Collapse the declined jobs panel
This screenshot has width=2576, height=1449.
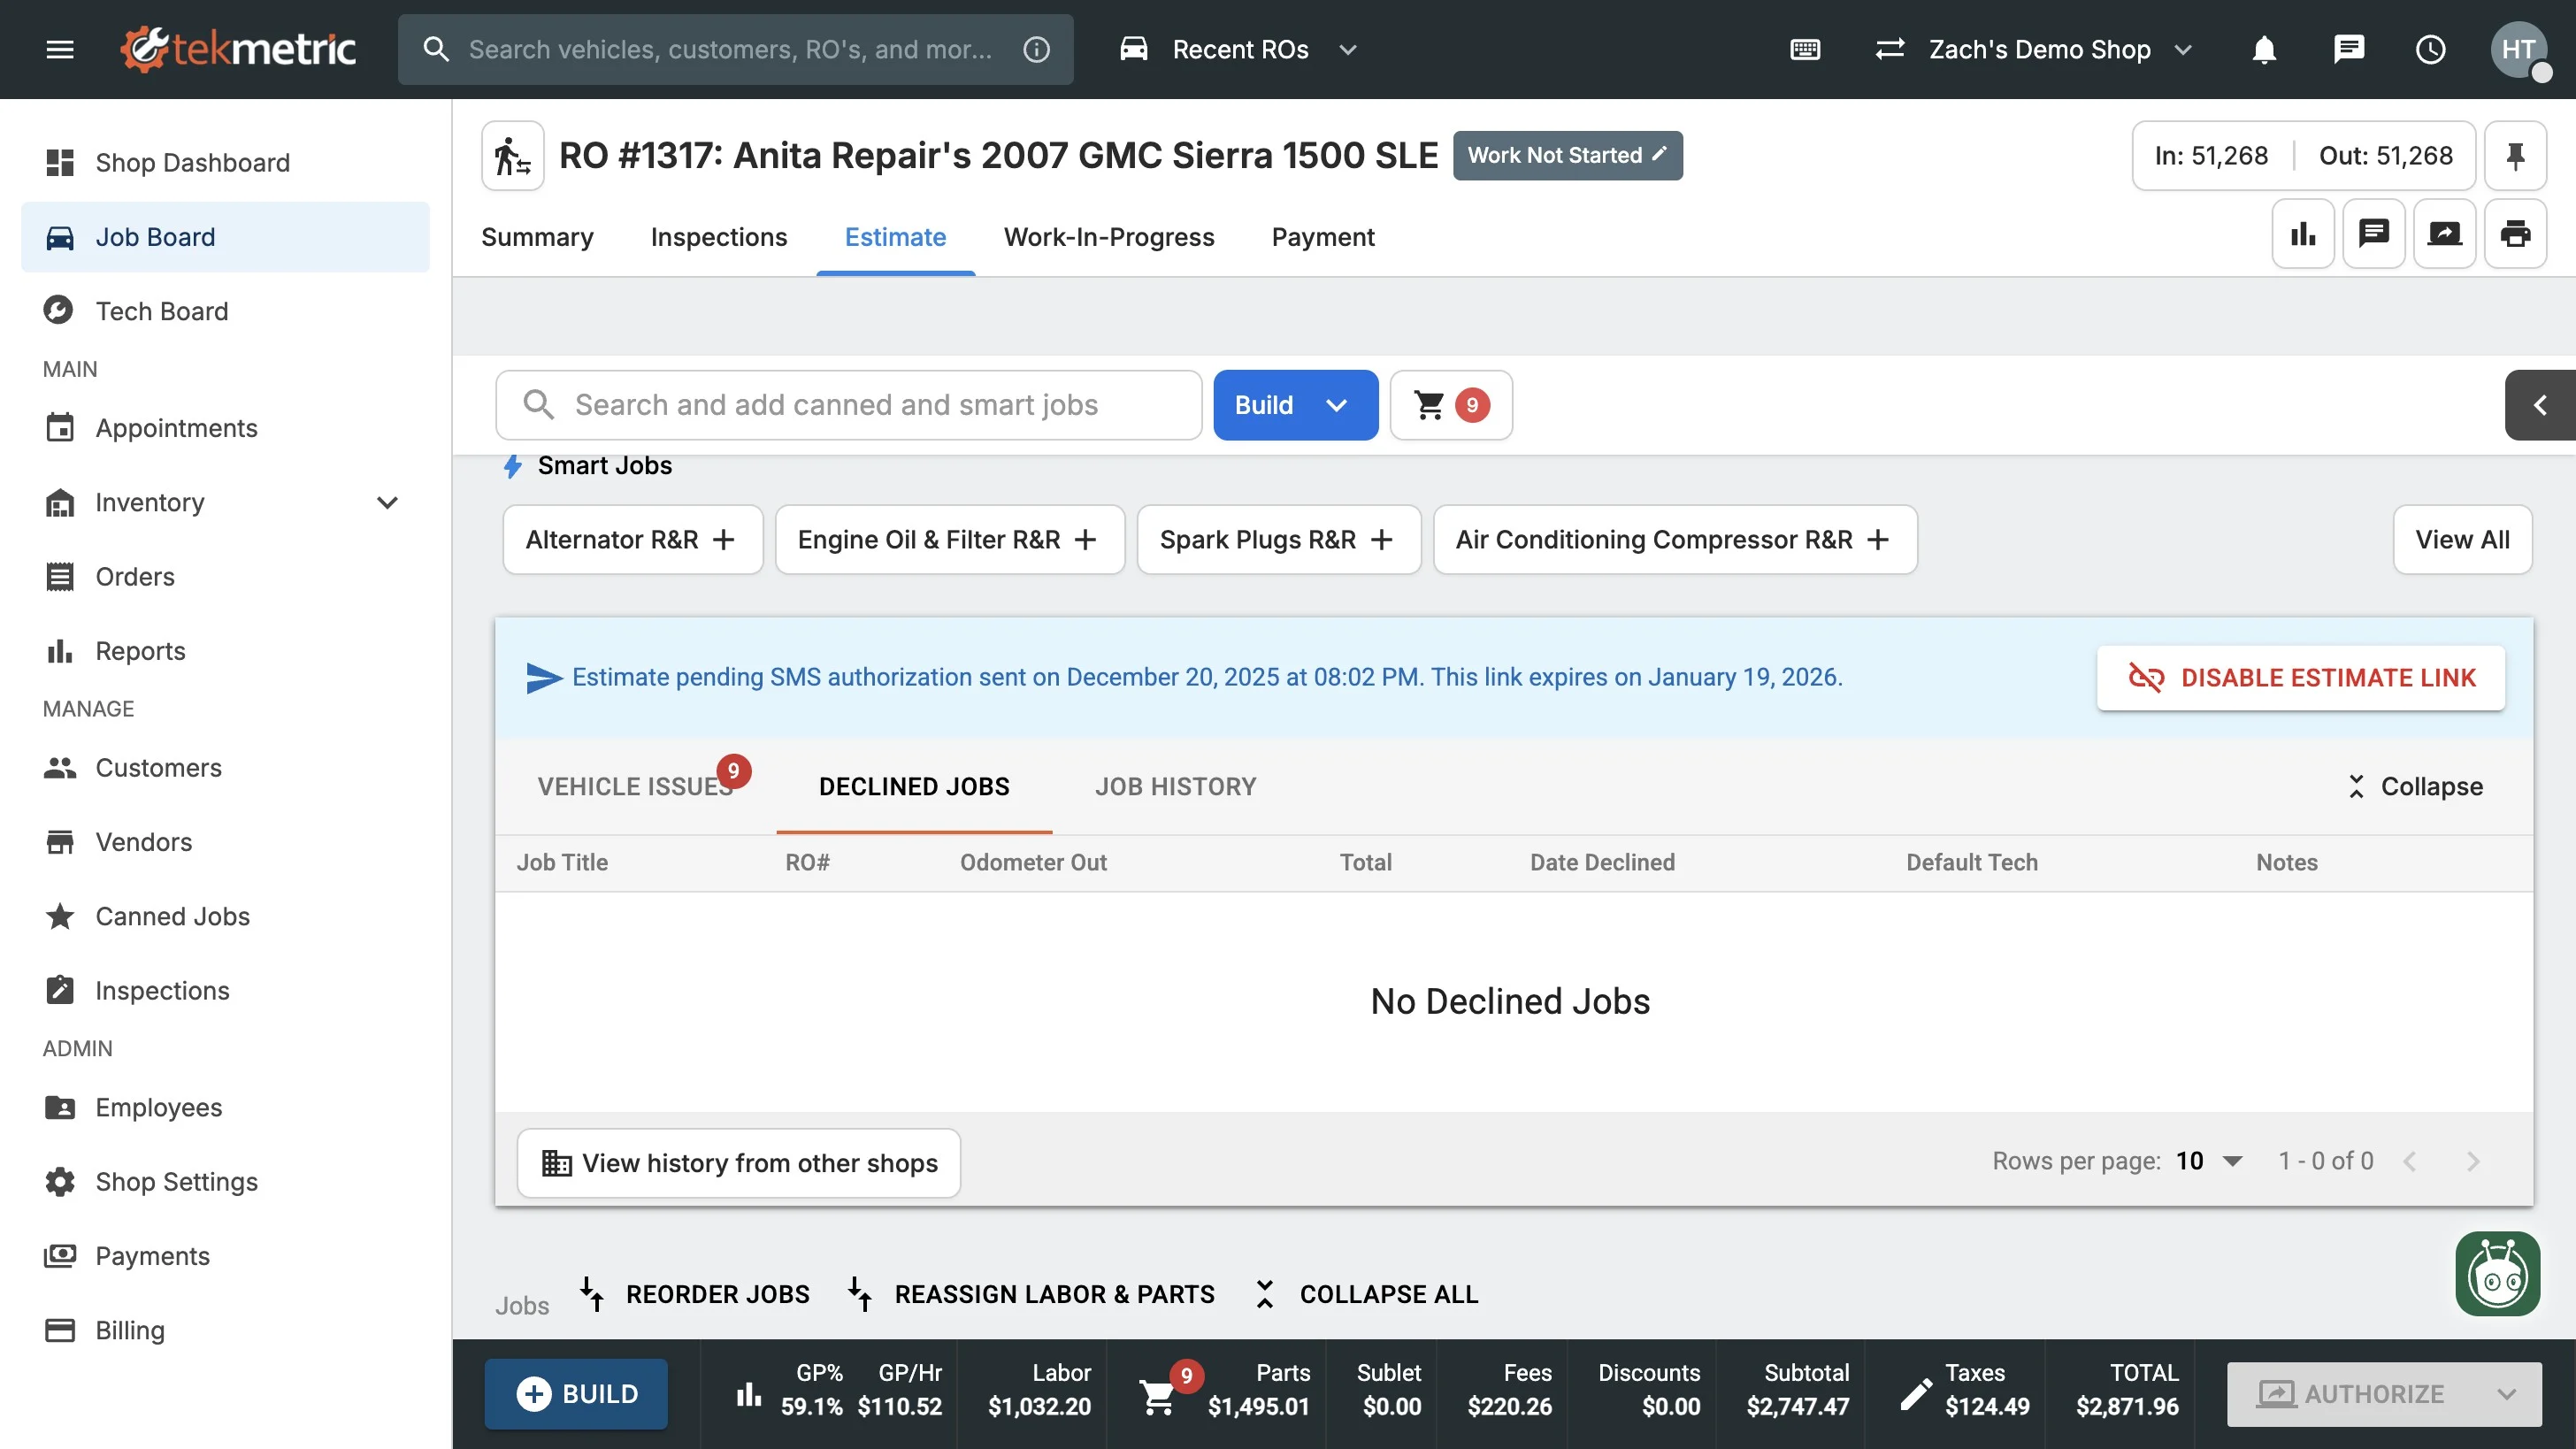pyautogui.click(x=2414, y=786)
